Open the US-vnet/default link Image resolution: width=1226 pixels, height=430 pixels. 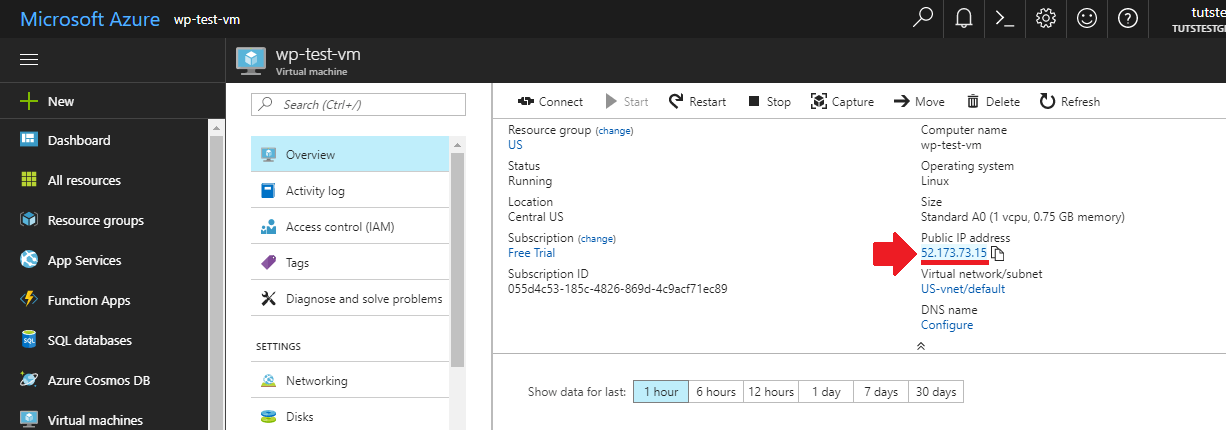pyautogui.click(x=963, y=289)
